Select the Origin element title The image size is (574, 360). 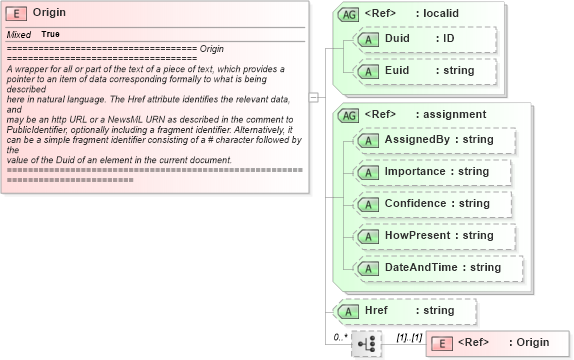(x=49, y=12)
